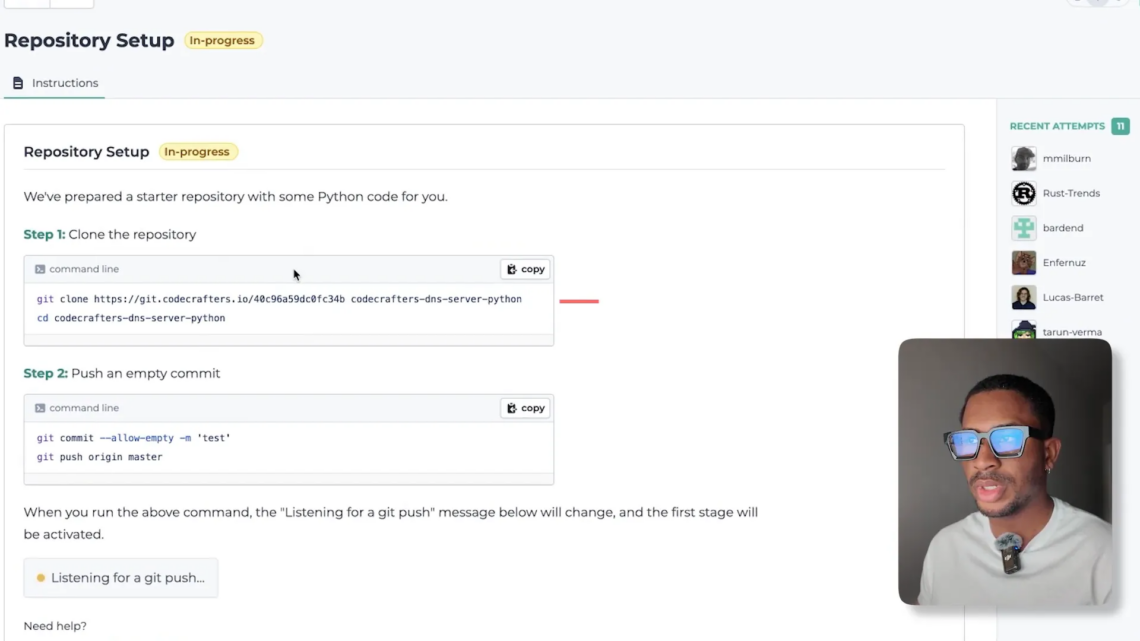
Task: Select username mmilburn in recent attempts
Action: (x=1067, y=158)
